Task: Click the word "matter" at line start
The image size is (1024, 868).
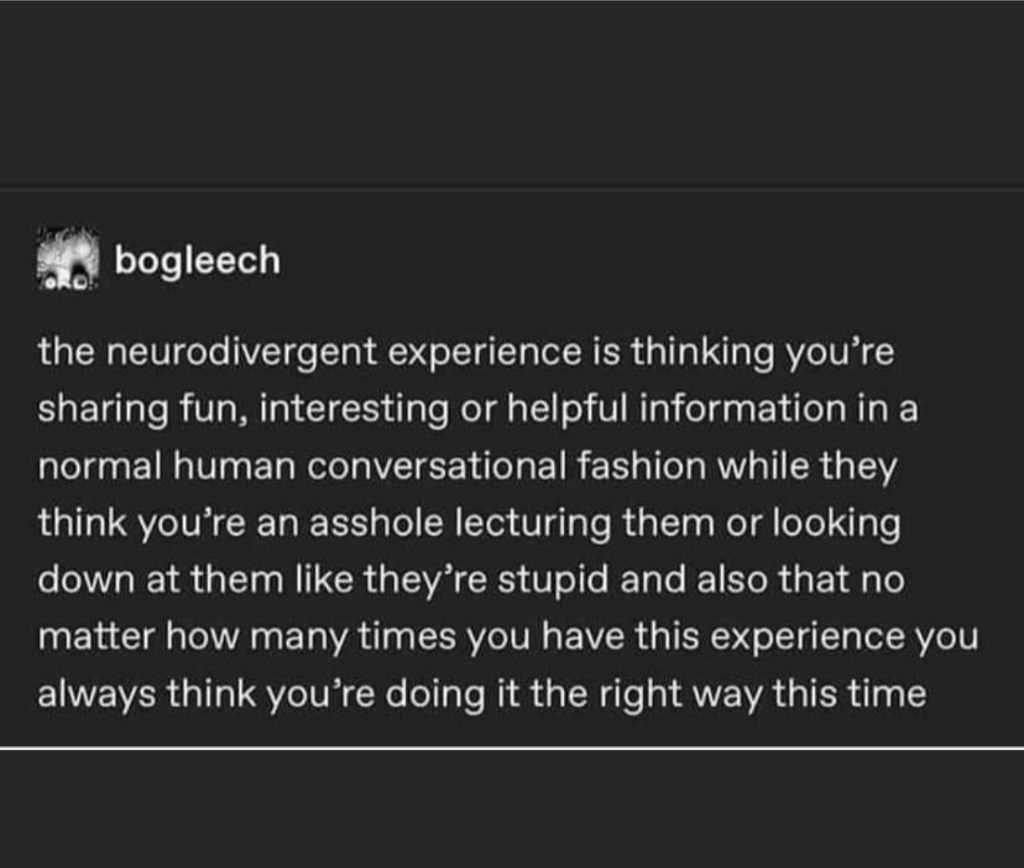Action: tap(96, 637)
